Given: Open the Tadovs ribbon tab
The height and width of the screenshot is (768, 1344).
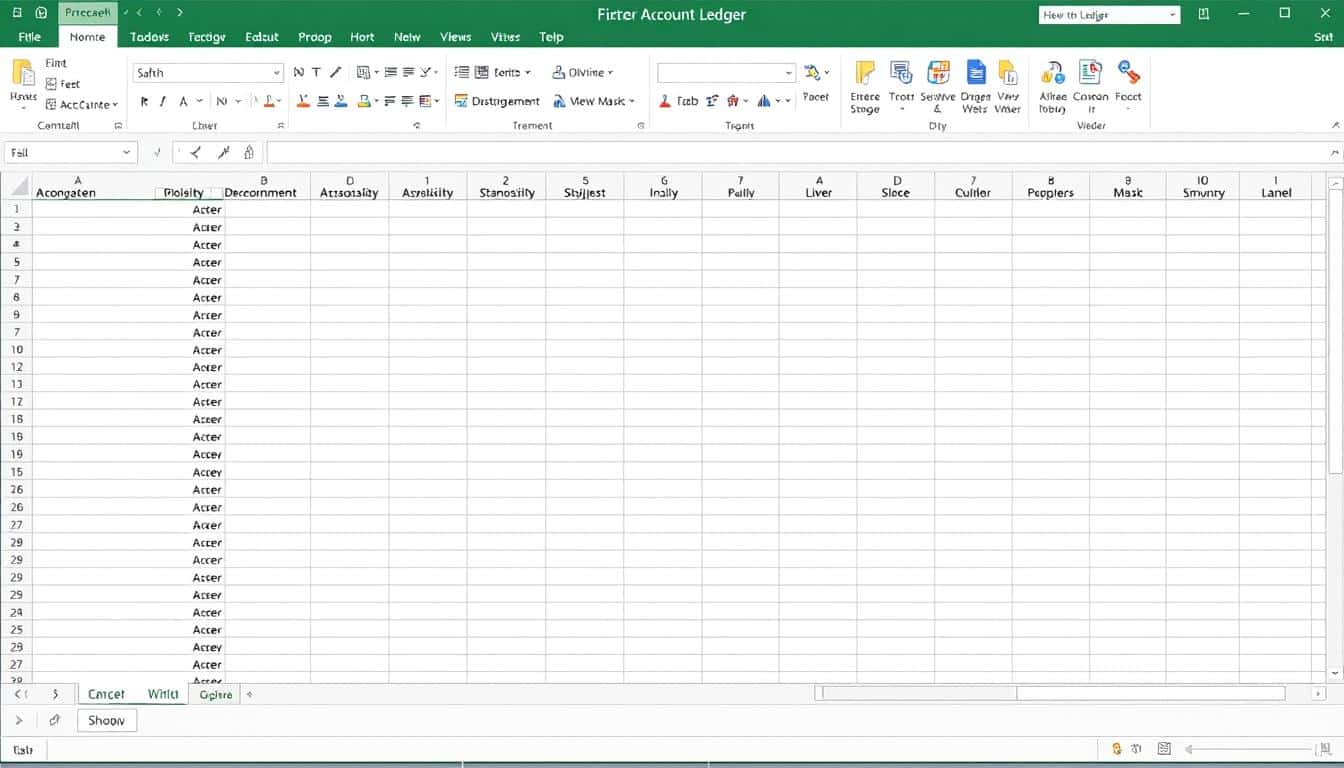Looking at the screenshot, I should tap(149, 37).
